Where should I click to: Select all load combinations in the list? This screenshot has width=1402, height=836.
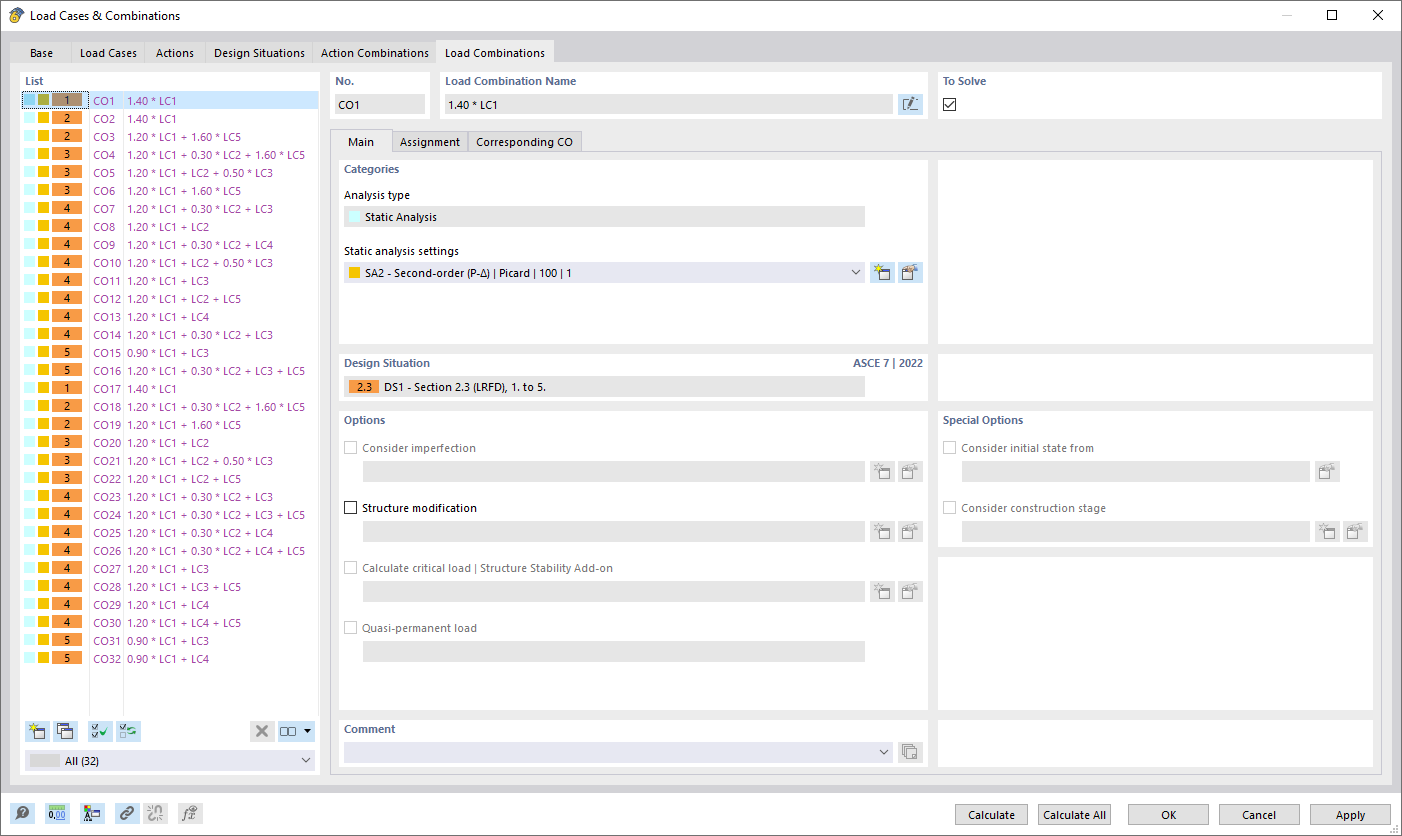100,731
